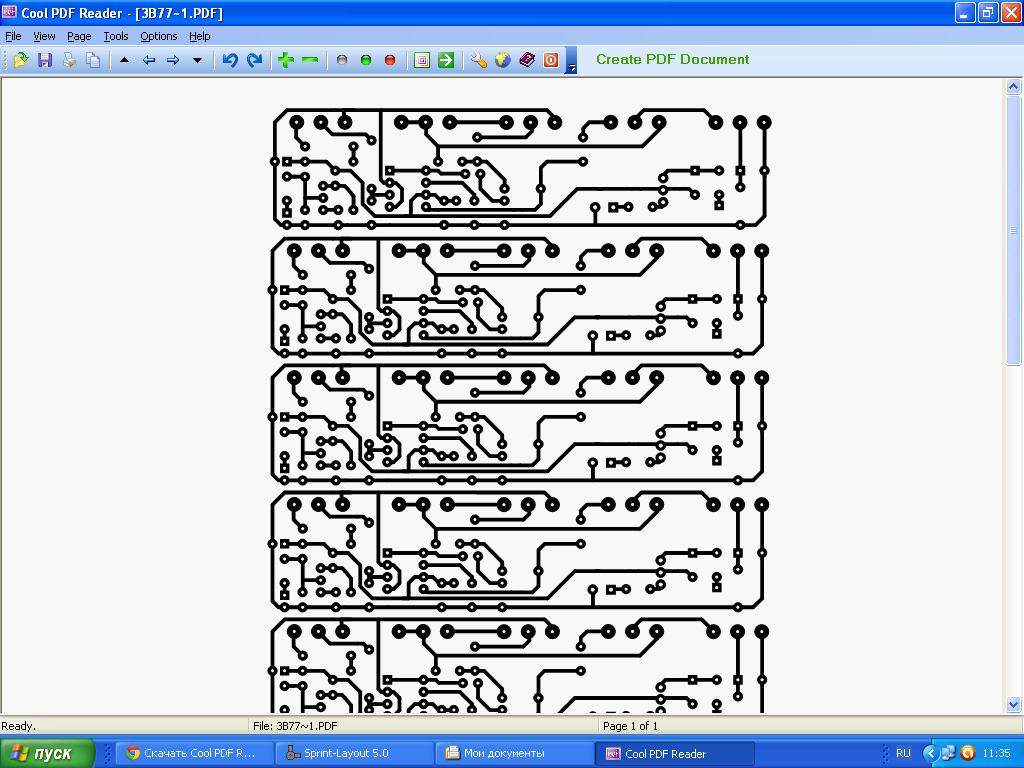The width and height of the screenshot is (1024, 768).
Task: Click the RU language indicator
Action: coord(903,753)
